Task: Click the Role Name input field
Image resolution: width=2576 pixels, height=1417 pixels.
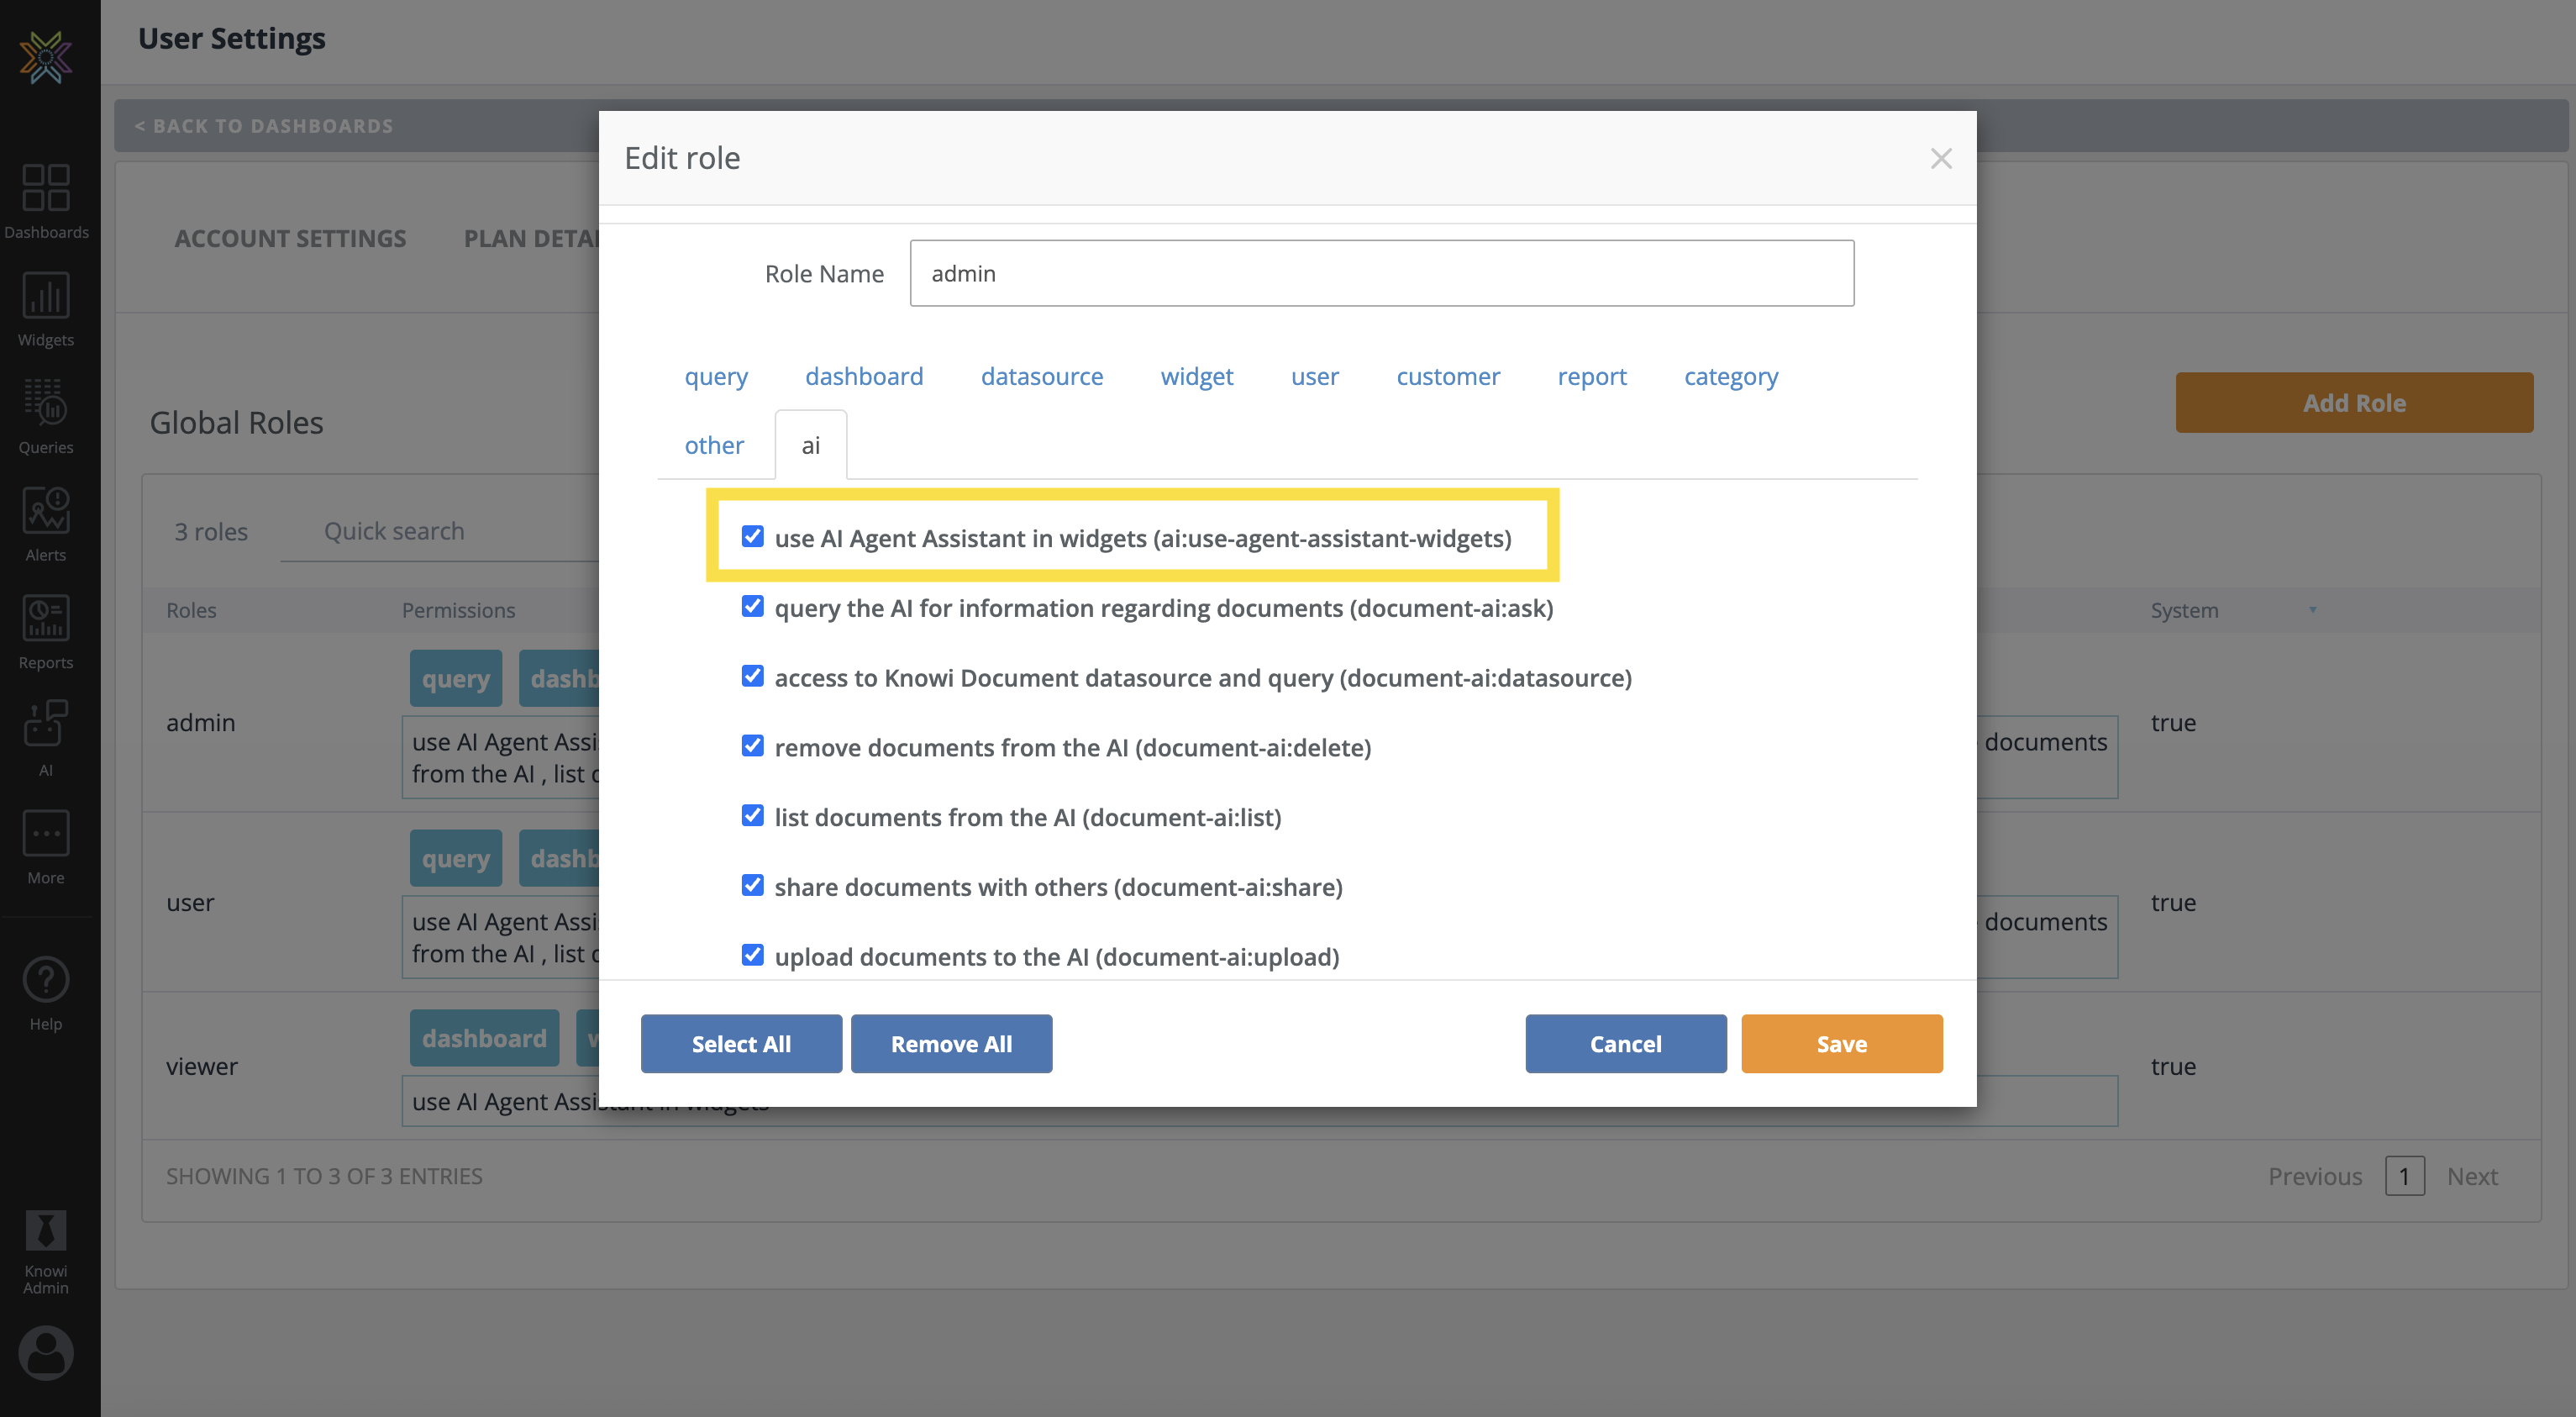Action: click(x=1381, y=273)
